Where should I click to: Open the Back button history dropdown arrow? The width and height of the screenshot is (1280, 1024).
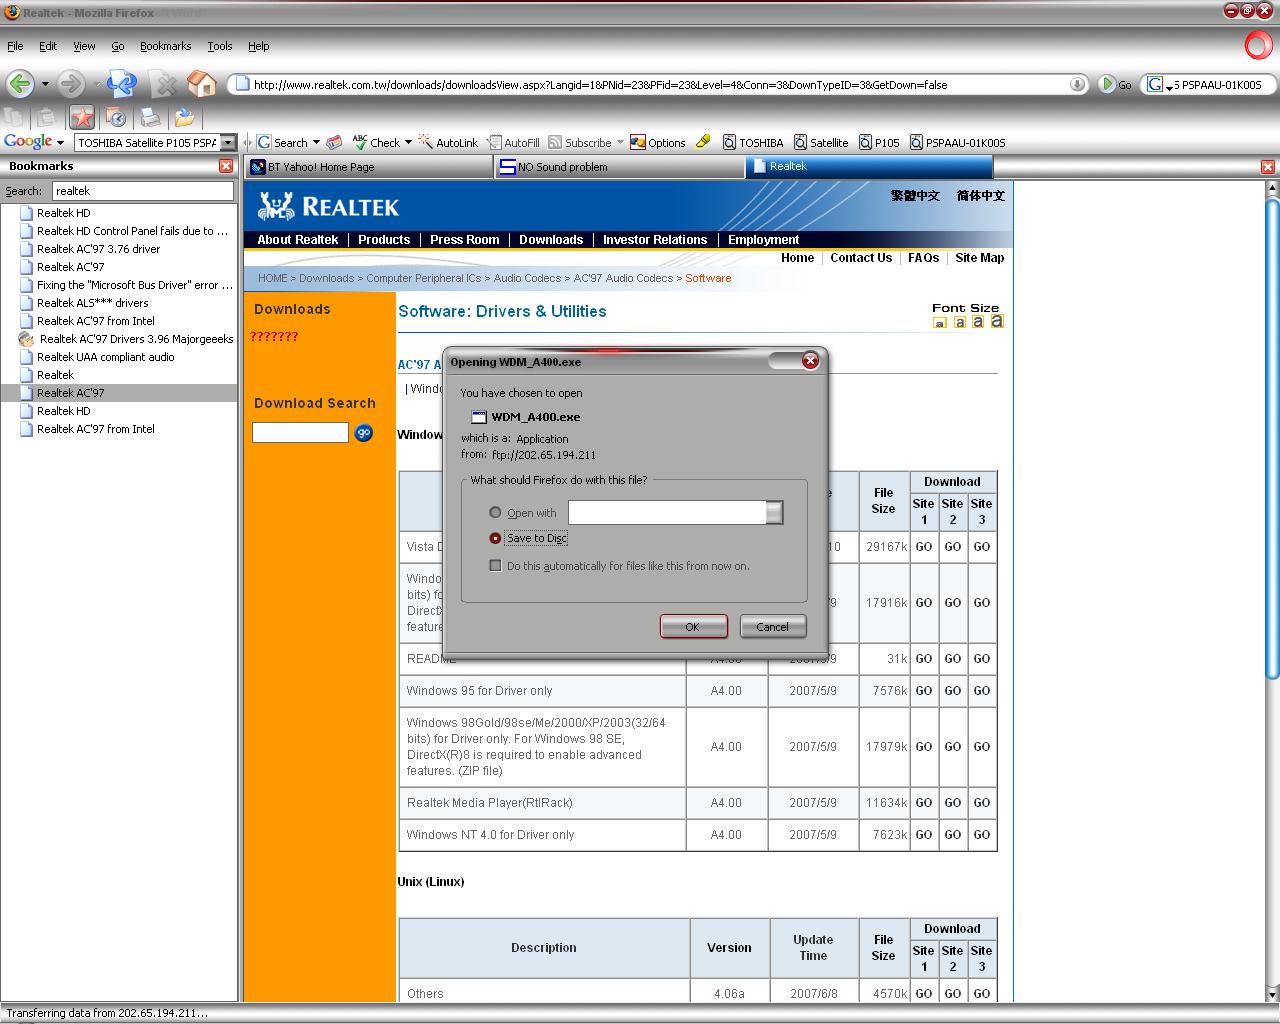tap(43, 85)
